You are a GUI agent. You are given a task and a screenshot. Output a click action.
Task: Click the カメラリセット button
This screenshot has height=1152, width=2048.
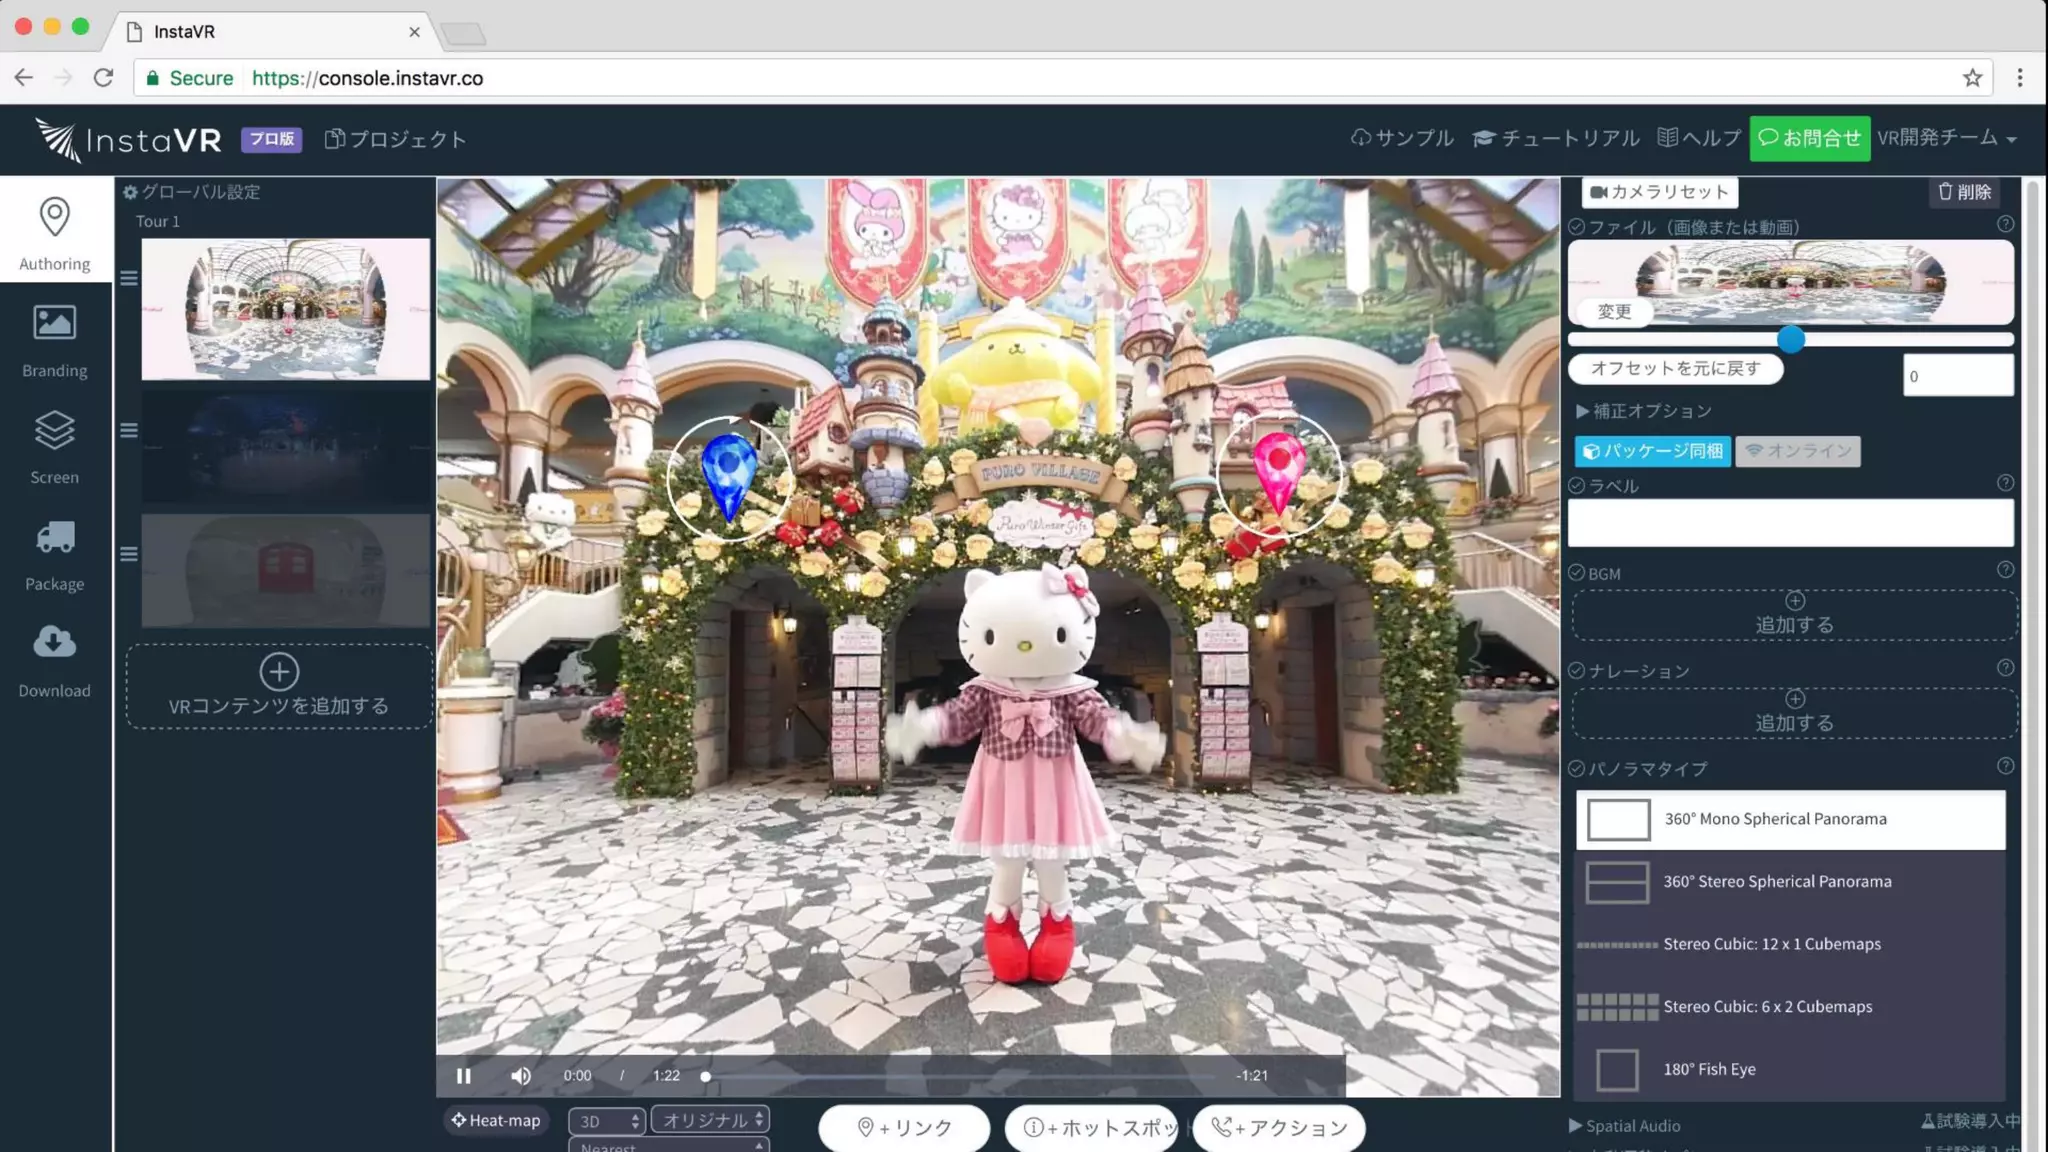coord(1659,192)
